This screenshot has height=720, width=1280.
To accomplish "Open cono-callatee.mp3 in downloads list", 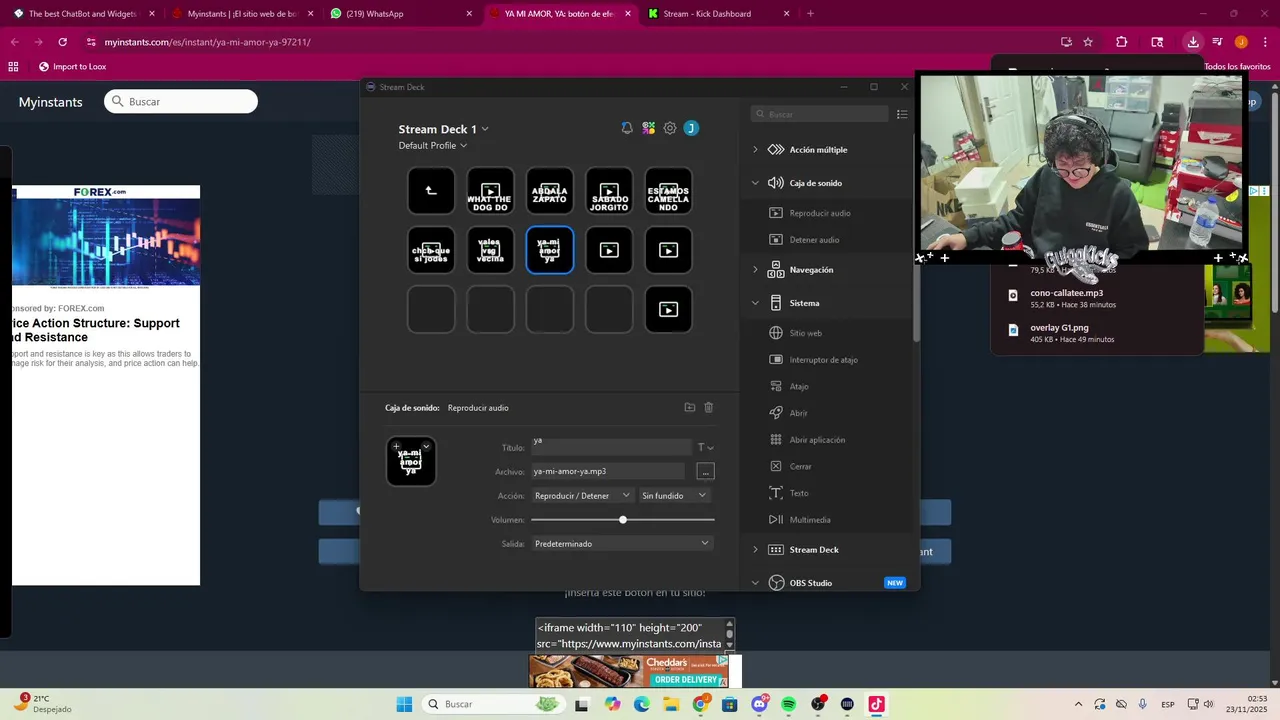I will pyautogui.click(x=1096, y=298).
